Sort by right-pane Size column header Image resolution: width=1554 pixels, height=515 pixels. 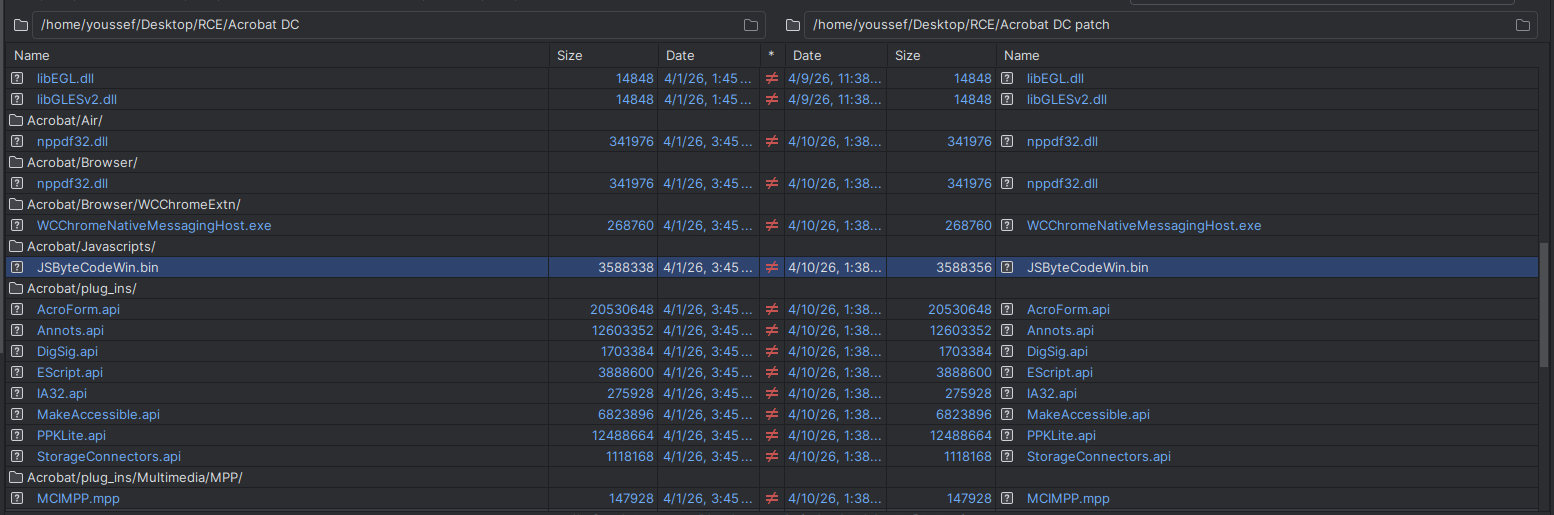point(941,55)
